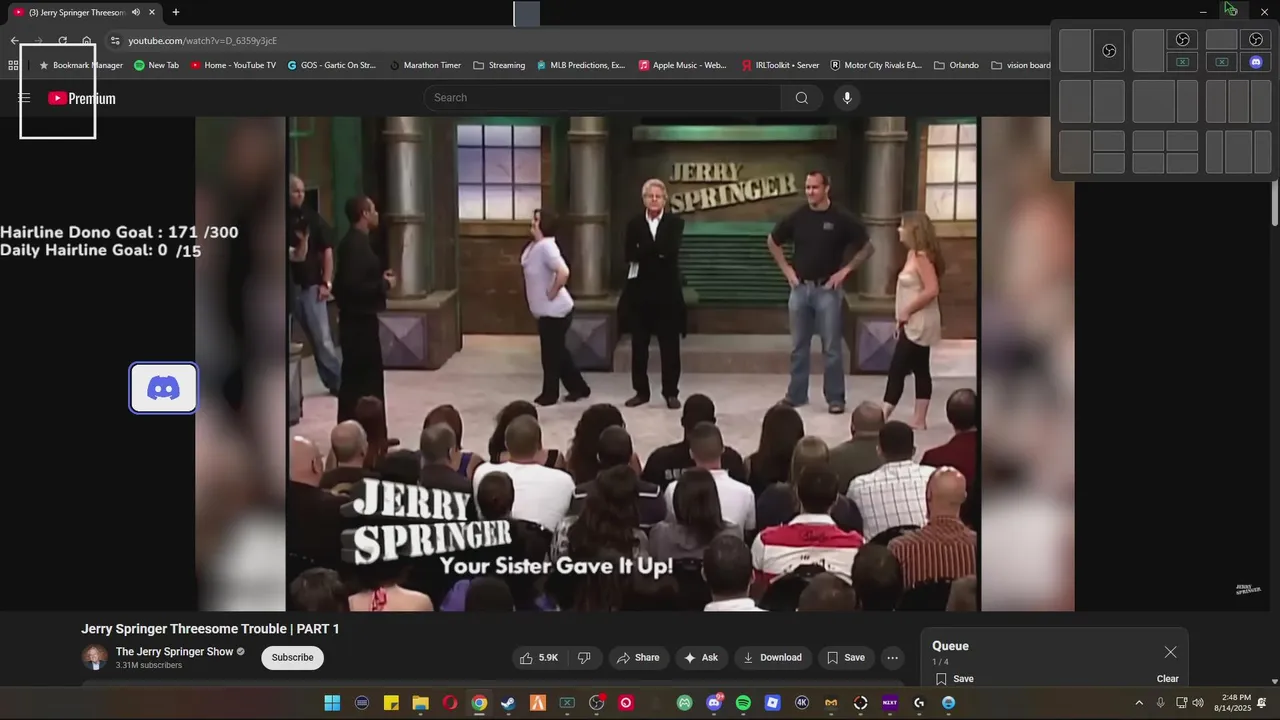
Task: Expand the Orlando bookmarks folder
Action: click(x=956, y=65)
